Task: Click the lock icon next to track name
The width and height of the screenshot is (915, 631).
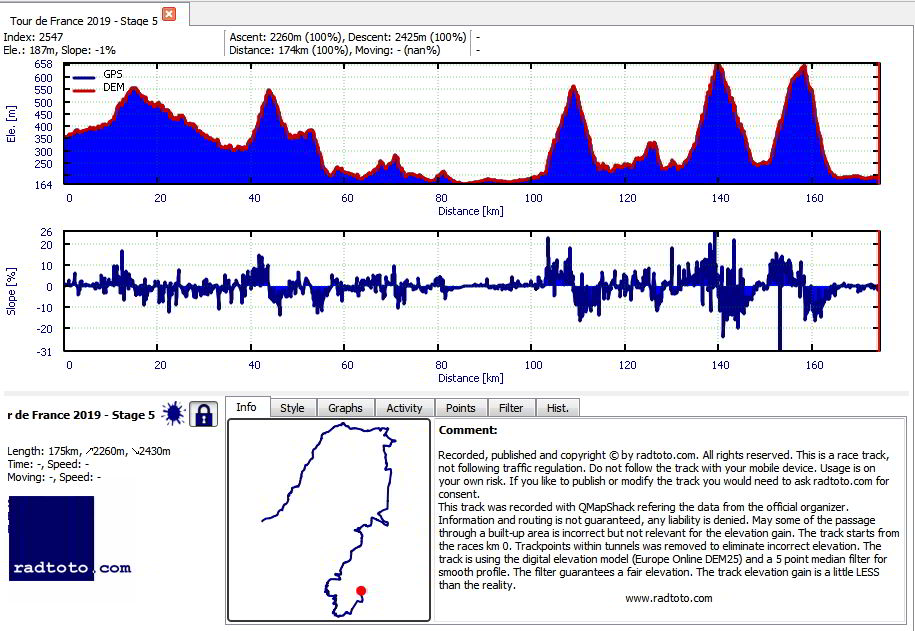Action: click(203, 414)
